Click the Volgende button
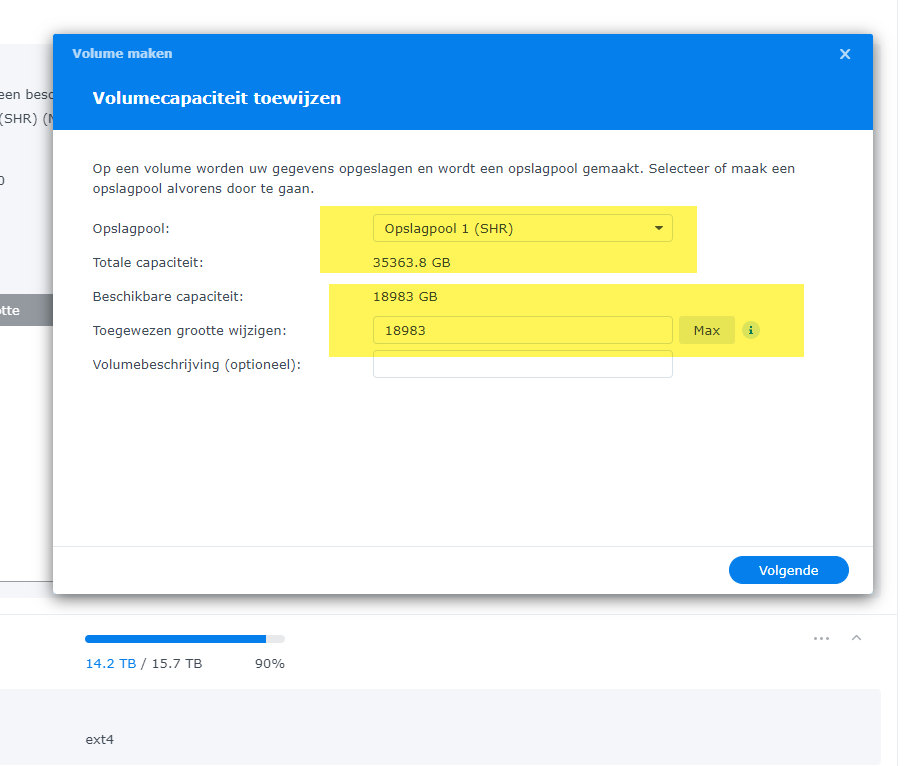 click(788, 570)
